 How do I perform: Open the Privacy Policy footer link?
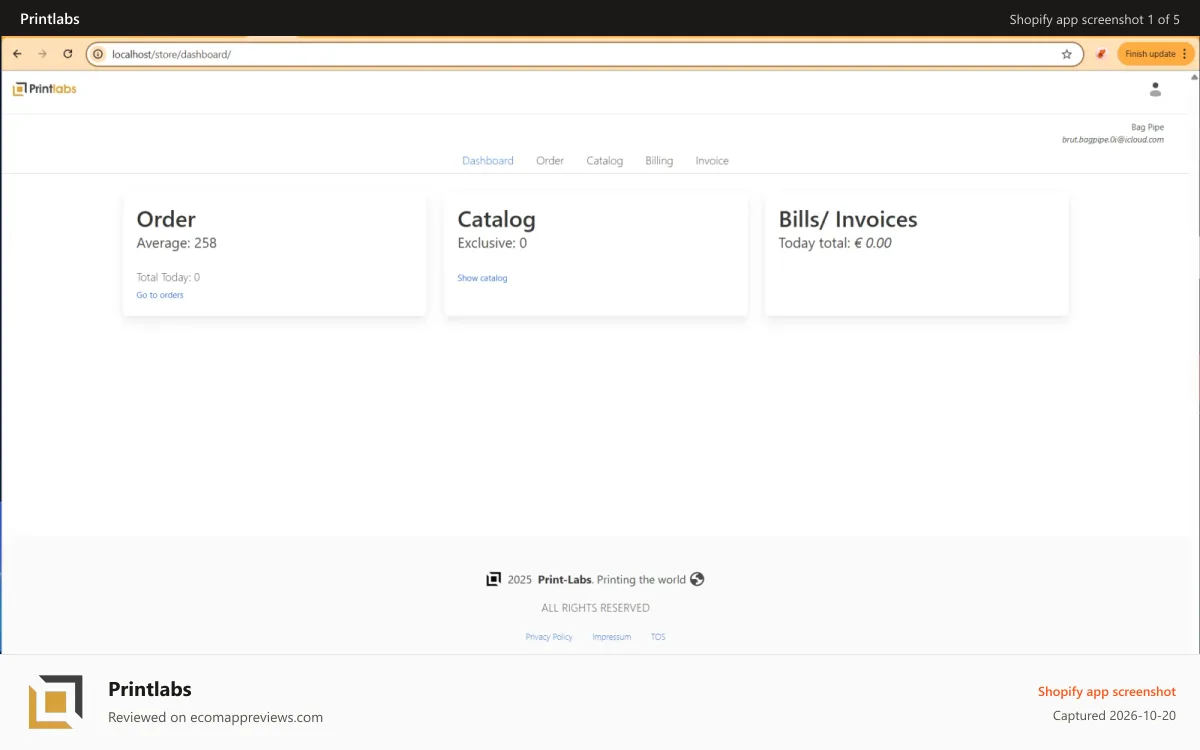pyautogui.click(x=549, y=637)
